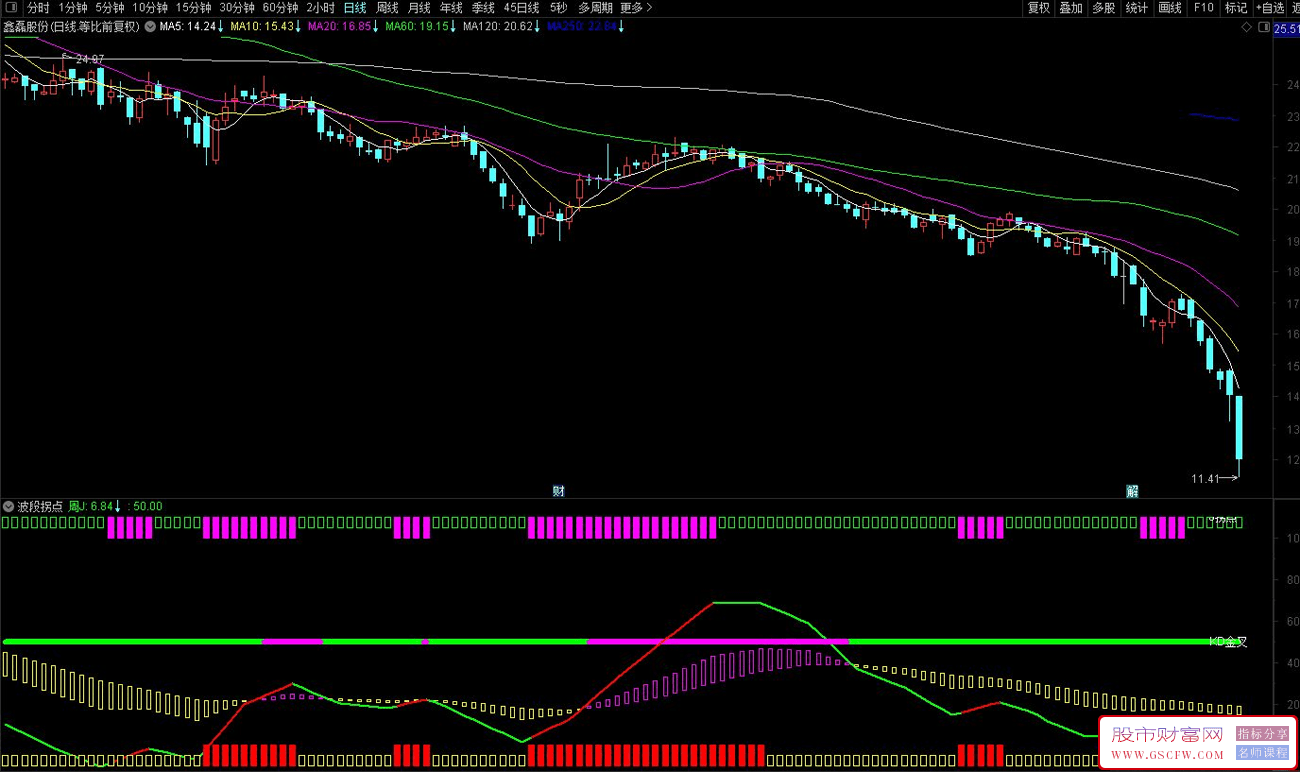Viewport: 1300px width, 772px height.
Task: Click the 周J: 6.84 indicator value
Action: (x=90, y=506)
